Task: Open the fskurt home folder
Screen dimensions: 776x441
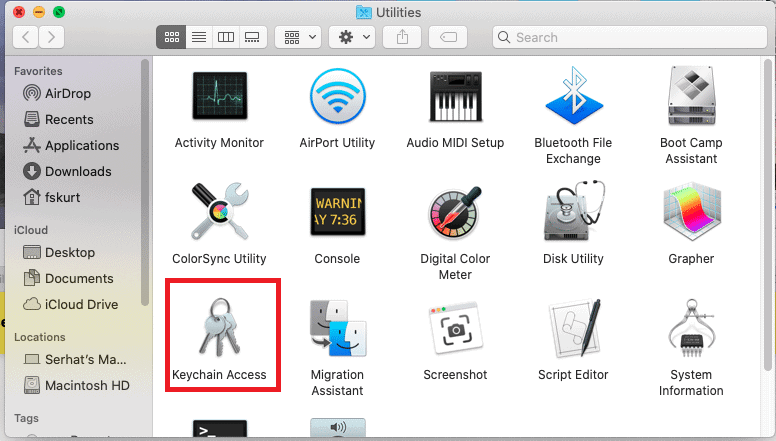Action: (x=52, y=197)
